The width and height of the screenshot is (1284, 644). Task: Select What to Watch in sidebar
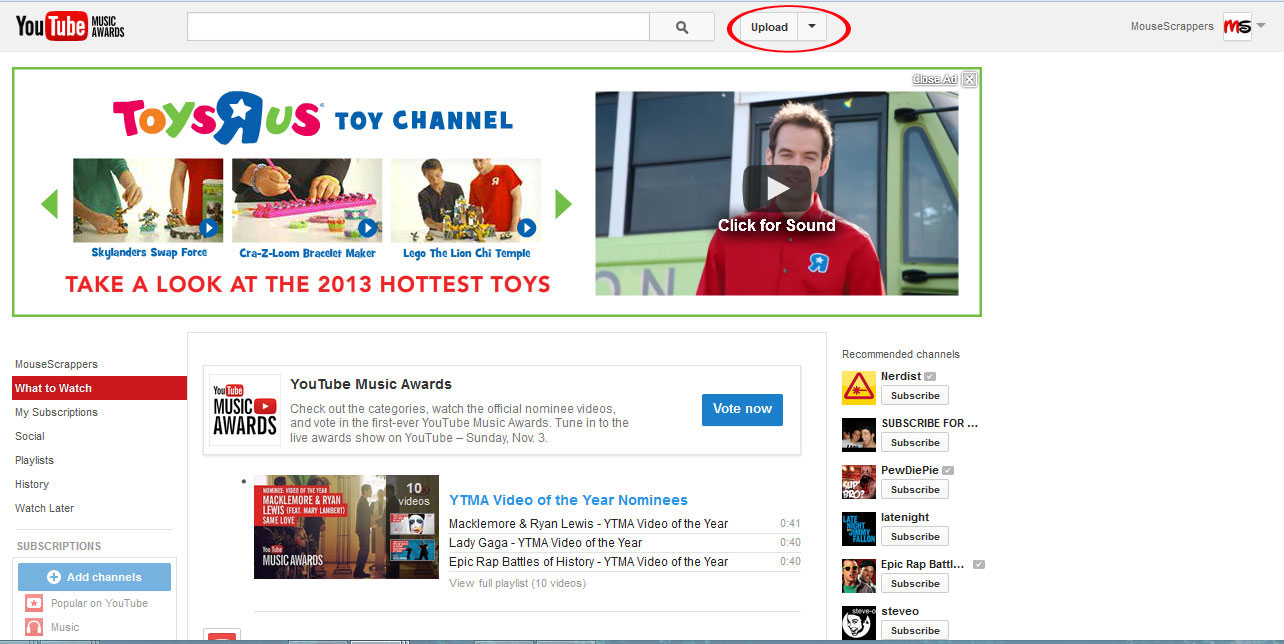click(x=100, y=388)
